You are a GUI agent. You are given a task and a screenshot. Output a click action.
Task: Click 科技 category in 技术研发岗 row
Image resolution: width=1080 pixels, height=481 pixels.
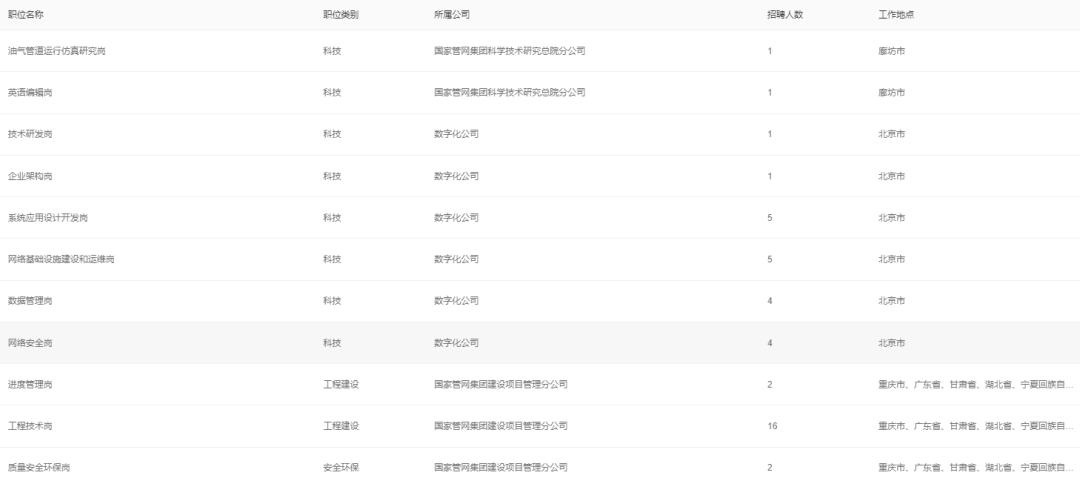coord(332,134)
